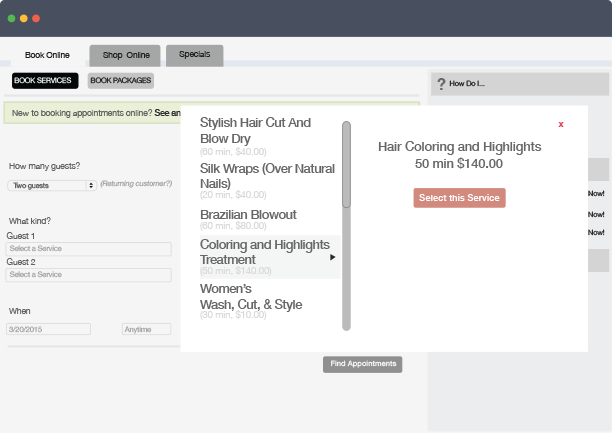Viewport: 612px width, 433px height.
Task: Click the question mark How Do I icon
Action: (x=441, y=84)
